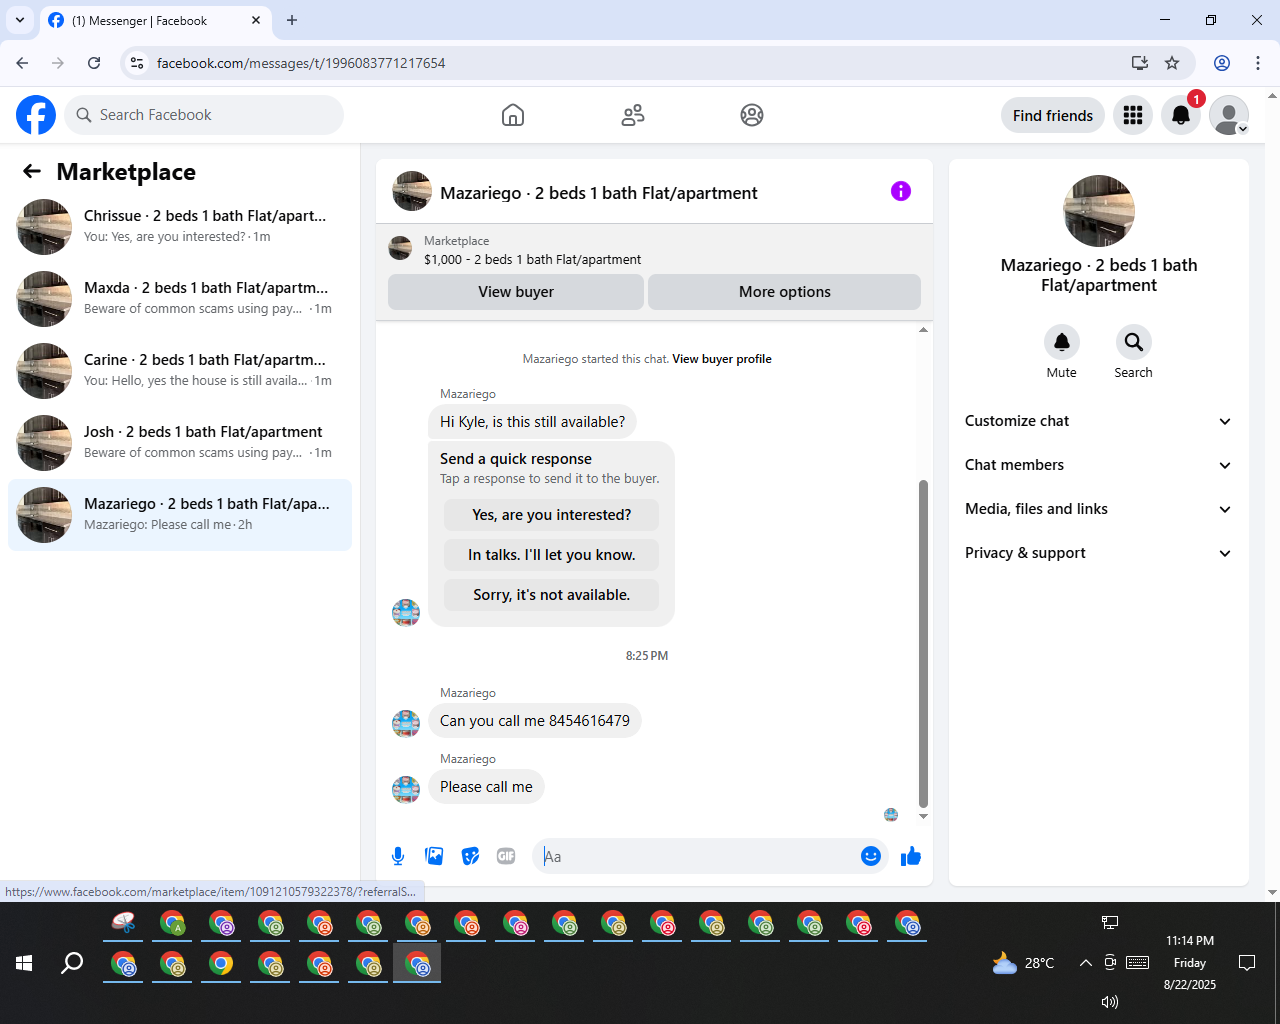
Task: Open the Facebook logo home link
Action: 36,115
